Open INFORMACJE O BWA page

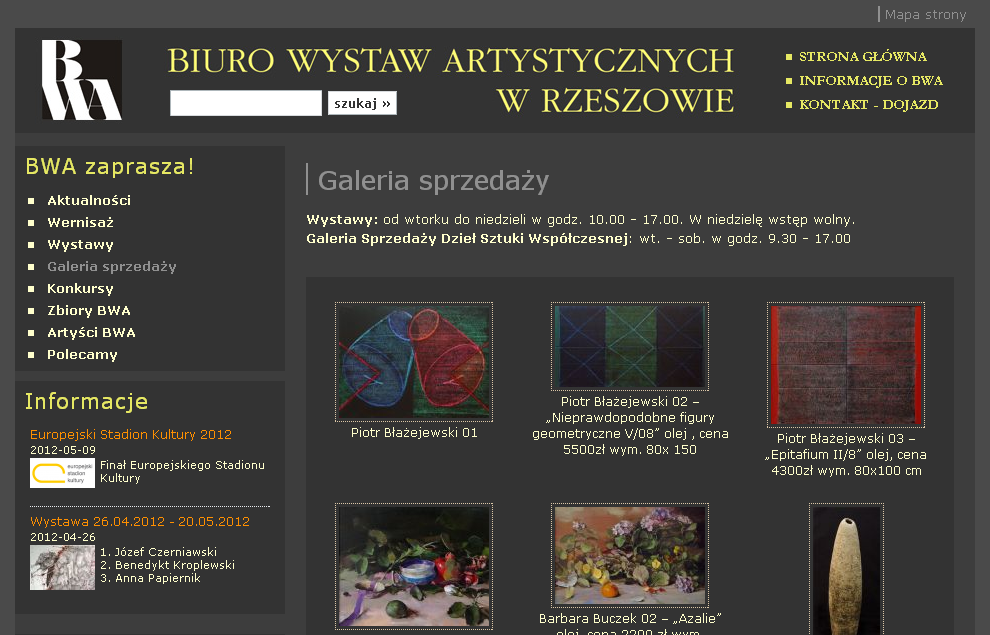871,81
